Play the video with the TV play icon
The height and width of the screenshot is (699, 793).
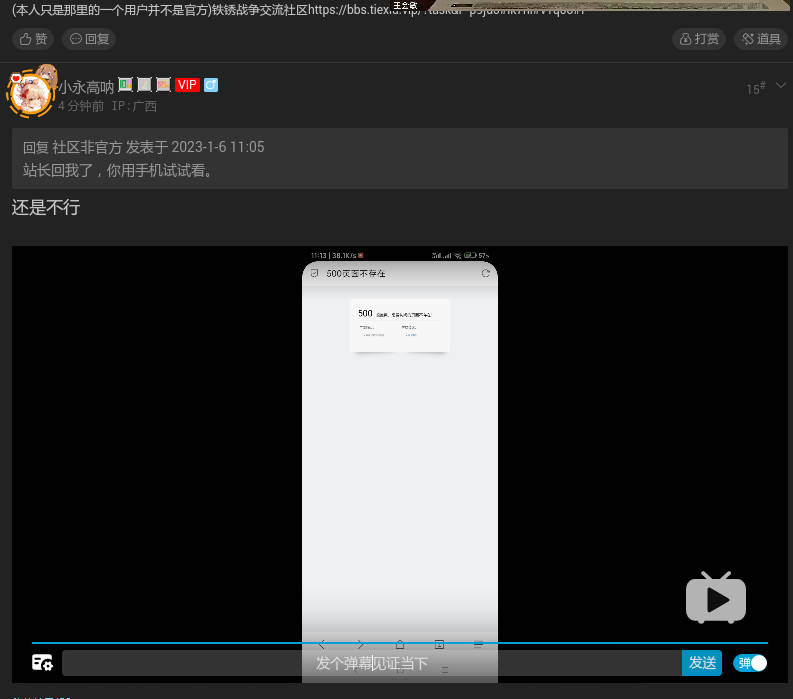tap(715, 598)
